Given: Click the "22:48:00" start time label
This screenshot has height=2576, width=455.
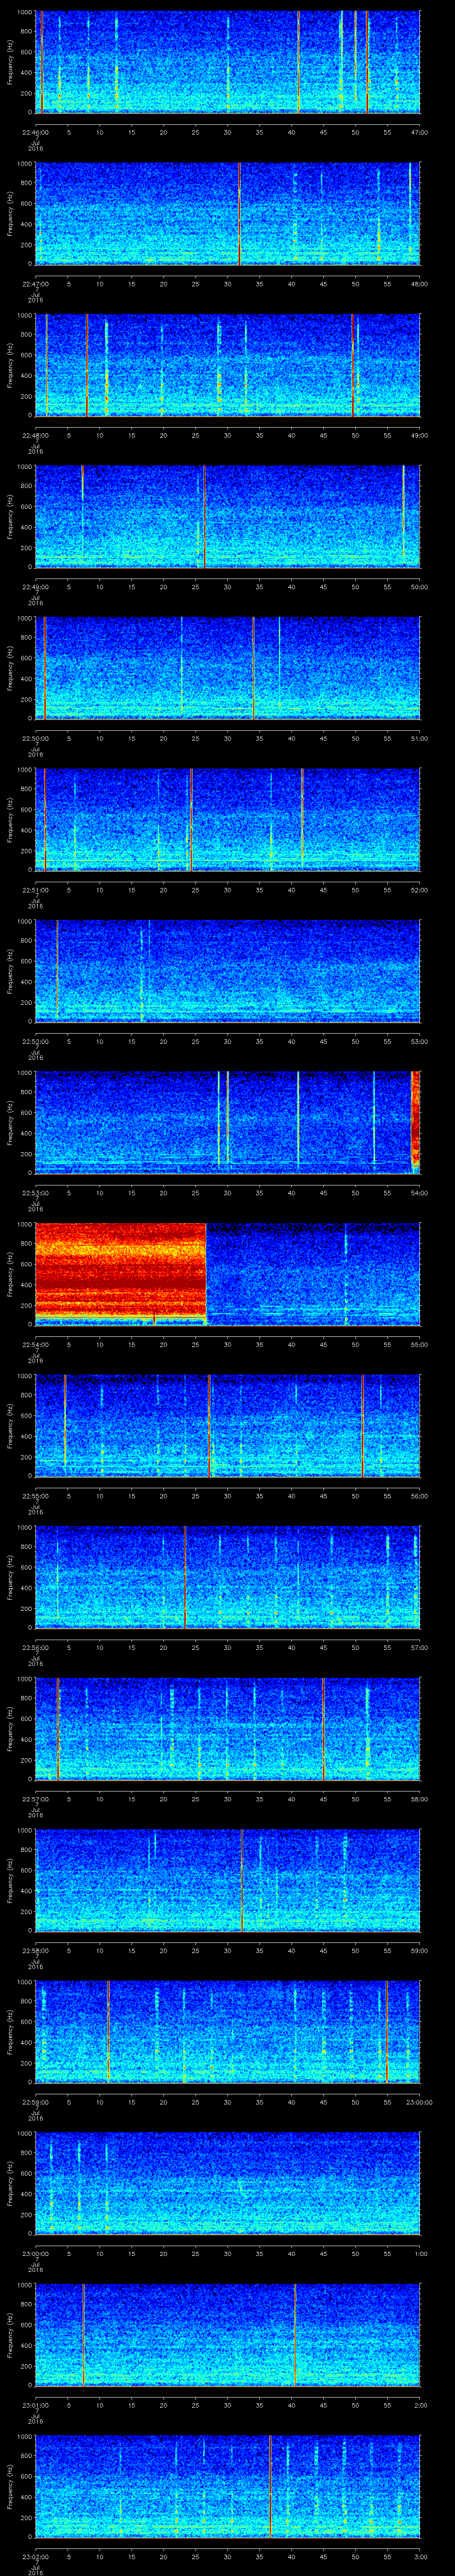Looking at the screenshot, I should point(35,435).
